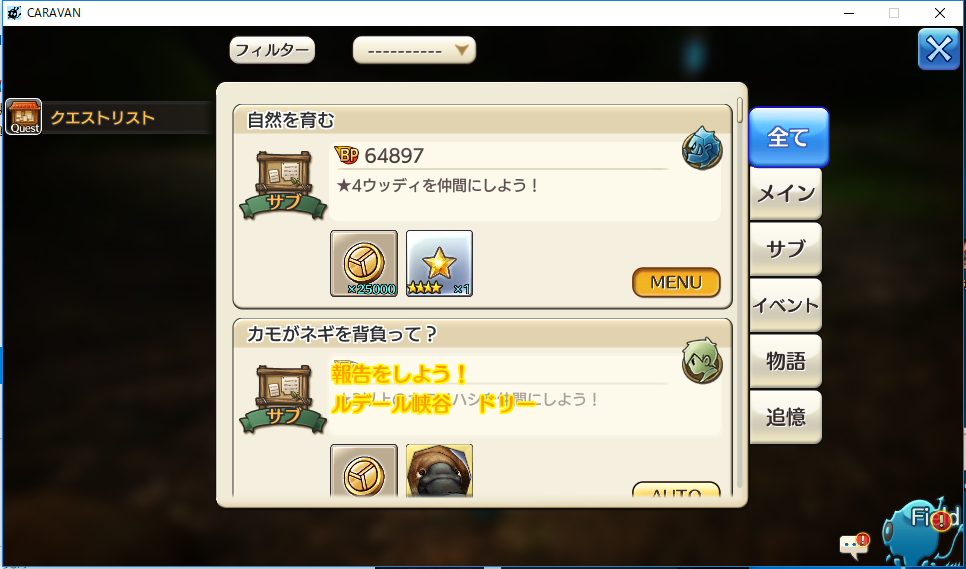966x569 pixels.
Task: Open the Field robot mascot icon
Action: (x=918, y=533)
